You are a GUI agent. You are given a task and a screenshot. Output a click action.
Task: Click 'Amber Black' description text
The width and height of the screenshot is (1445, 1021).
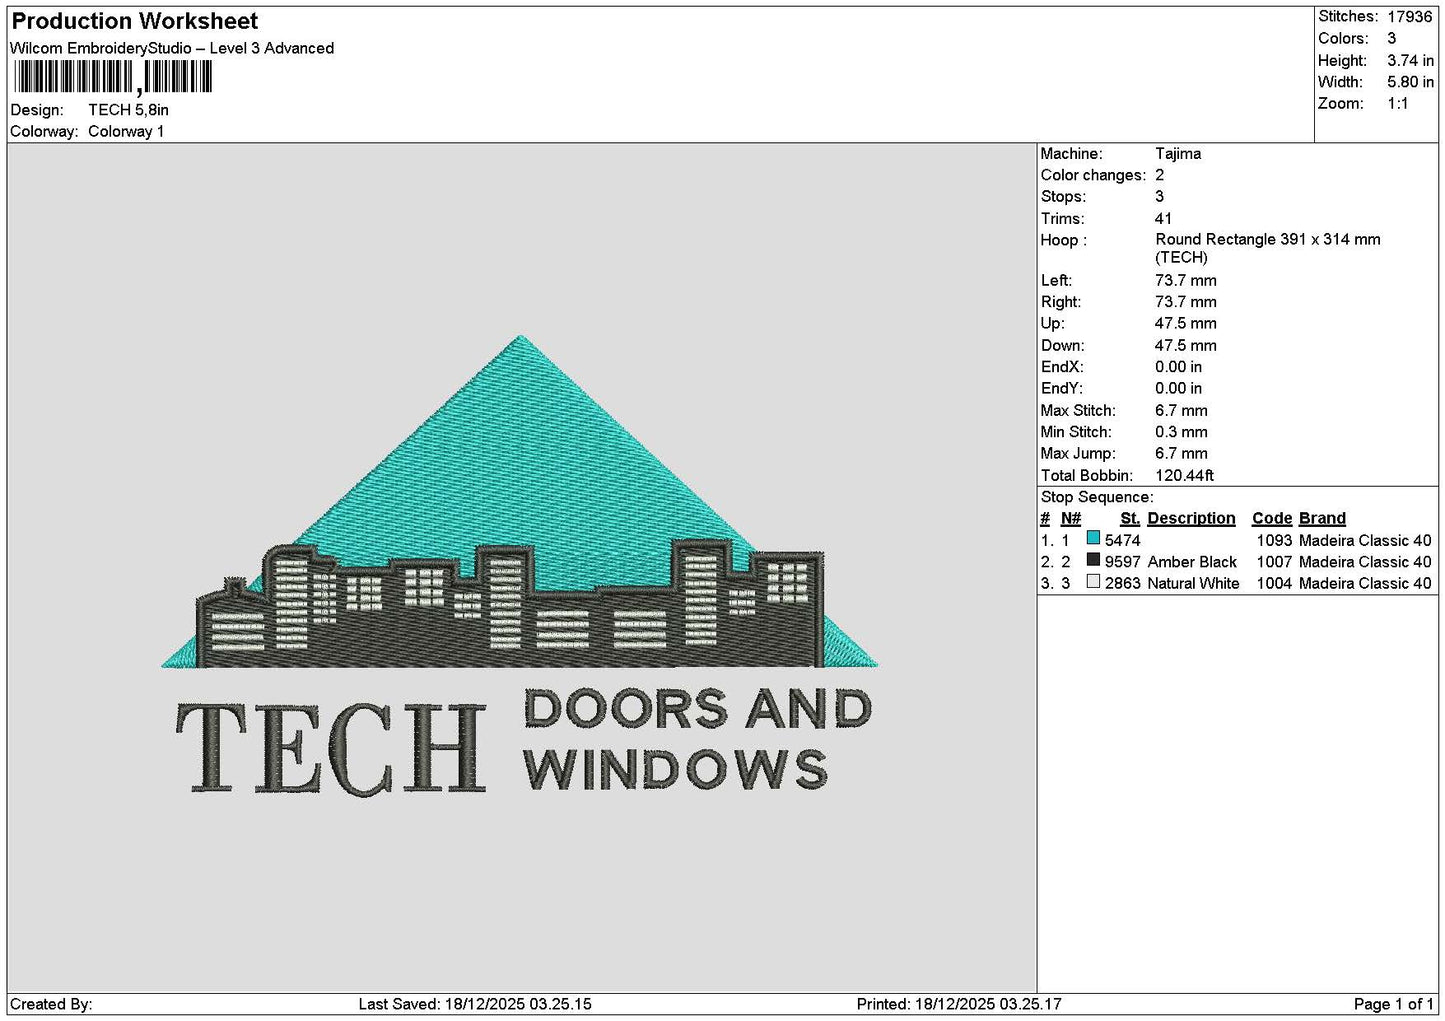[1192, 562]
